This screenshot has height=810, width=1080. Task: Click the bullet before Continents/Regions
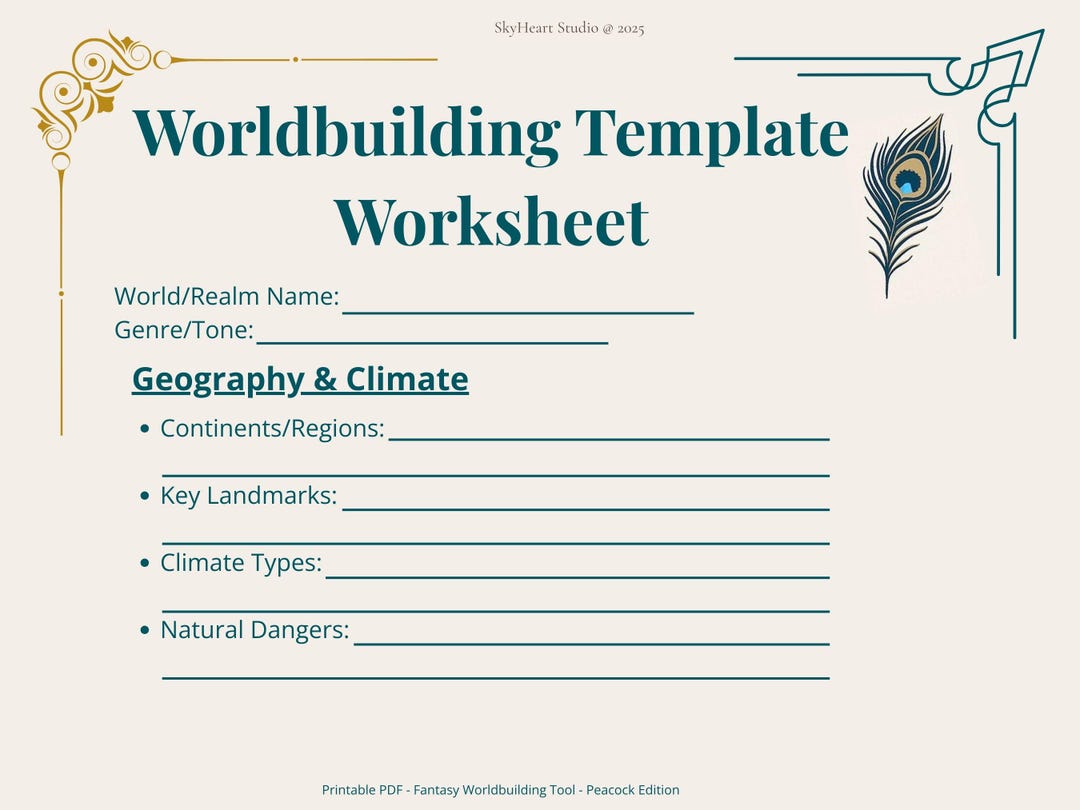click(x=144, y=429)
